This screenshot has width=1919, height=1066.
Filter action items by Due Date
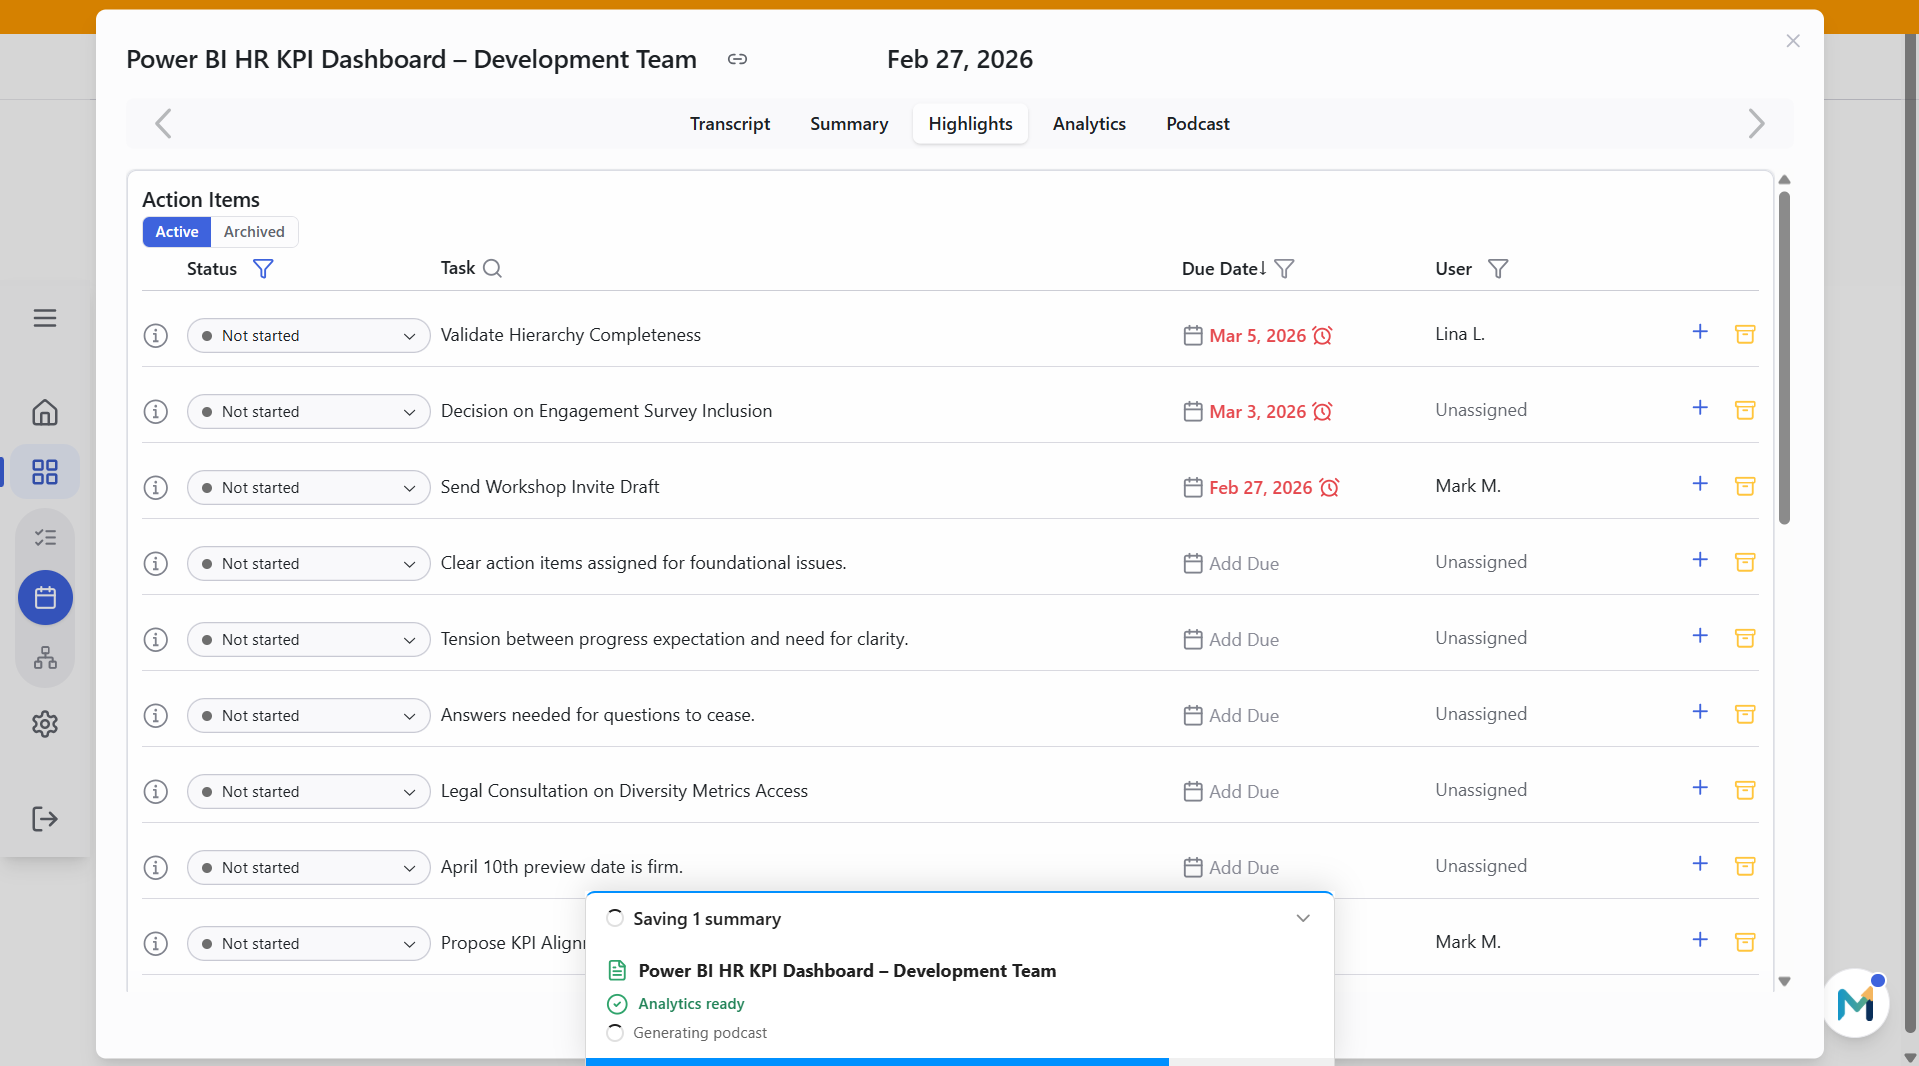[x=1285, y=269]
